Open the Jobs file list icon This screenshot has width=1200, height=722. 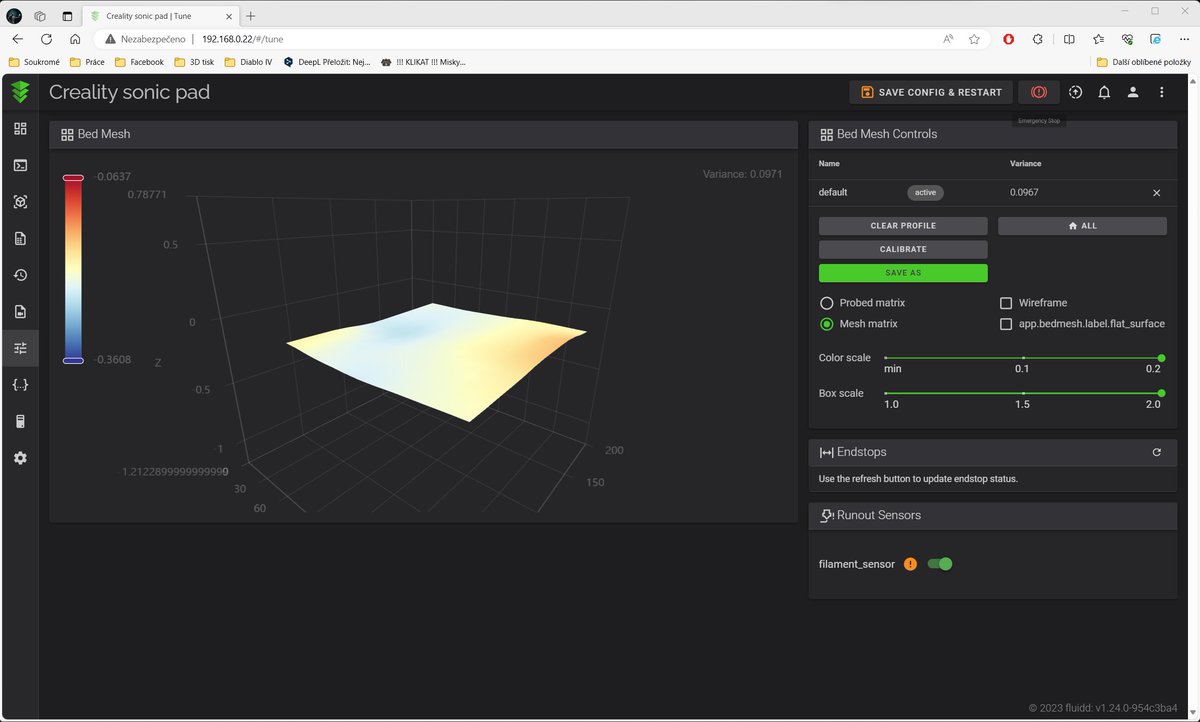(20, 238)
